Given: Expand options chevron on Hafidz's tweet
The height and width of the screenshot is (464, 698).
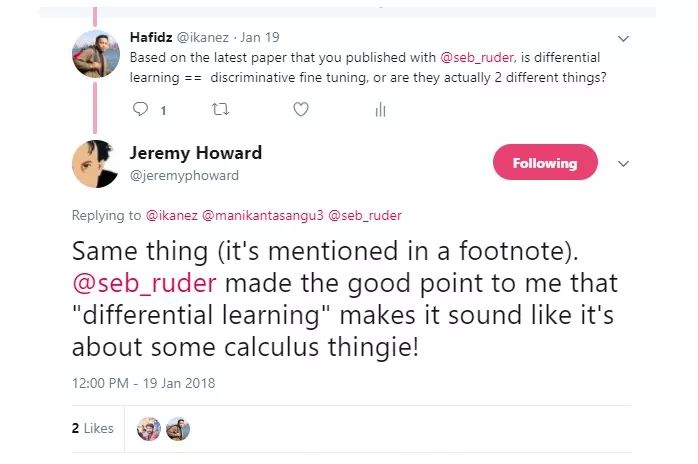Looking at the screenshot, I should pos(624,40).
